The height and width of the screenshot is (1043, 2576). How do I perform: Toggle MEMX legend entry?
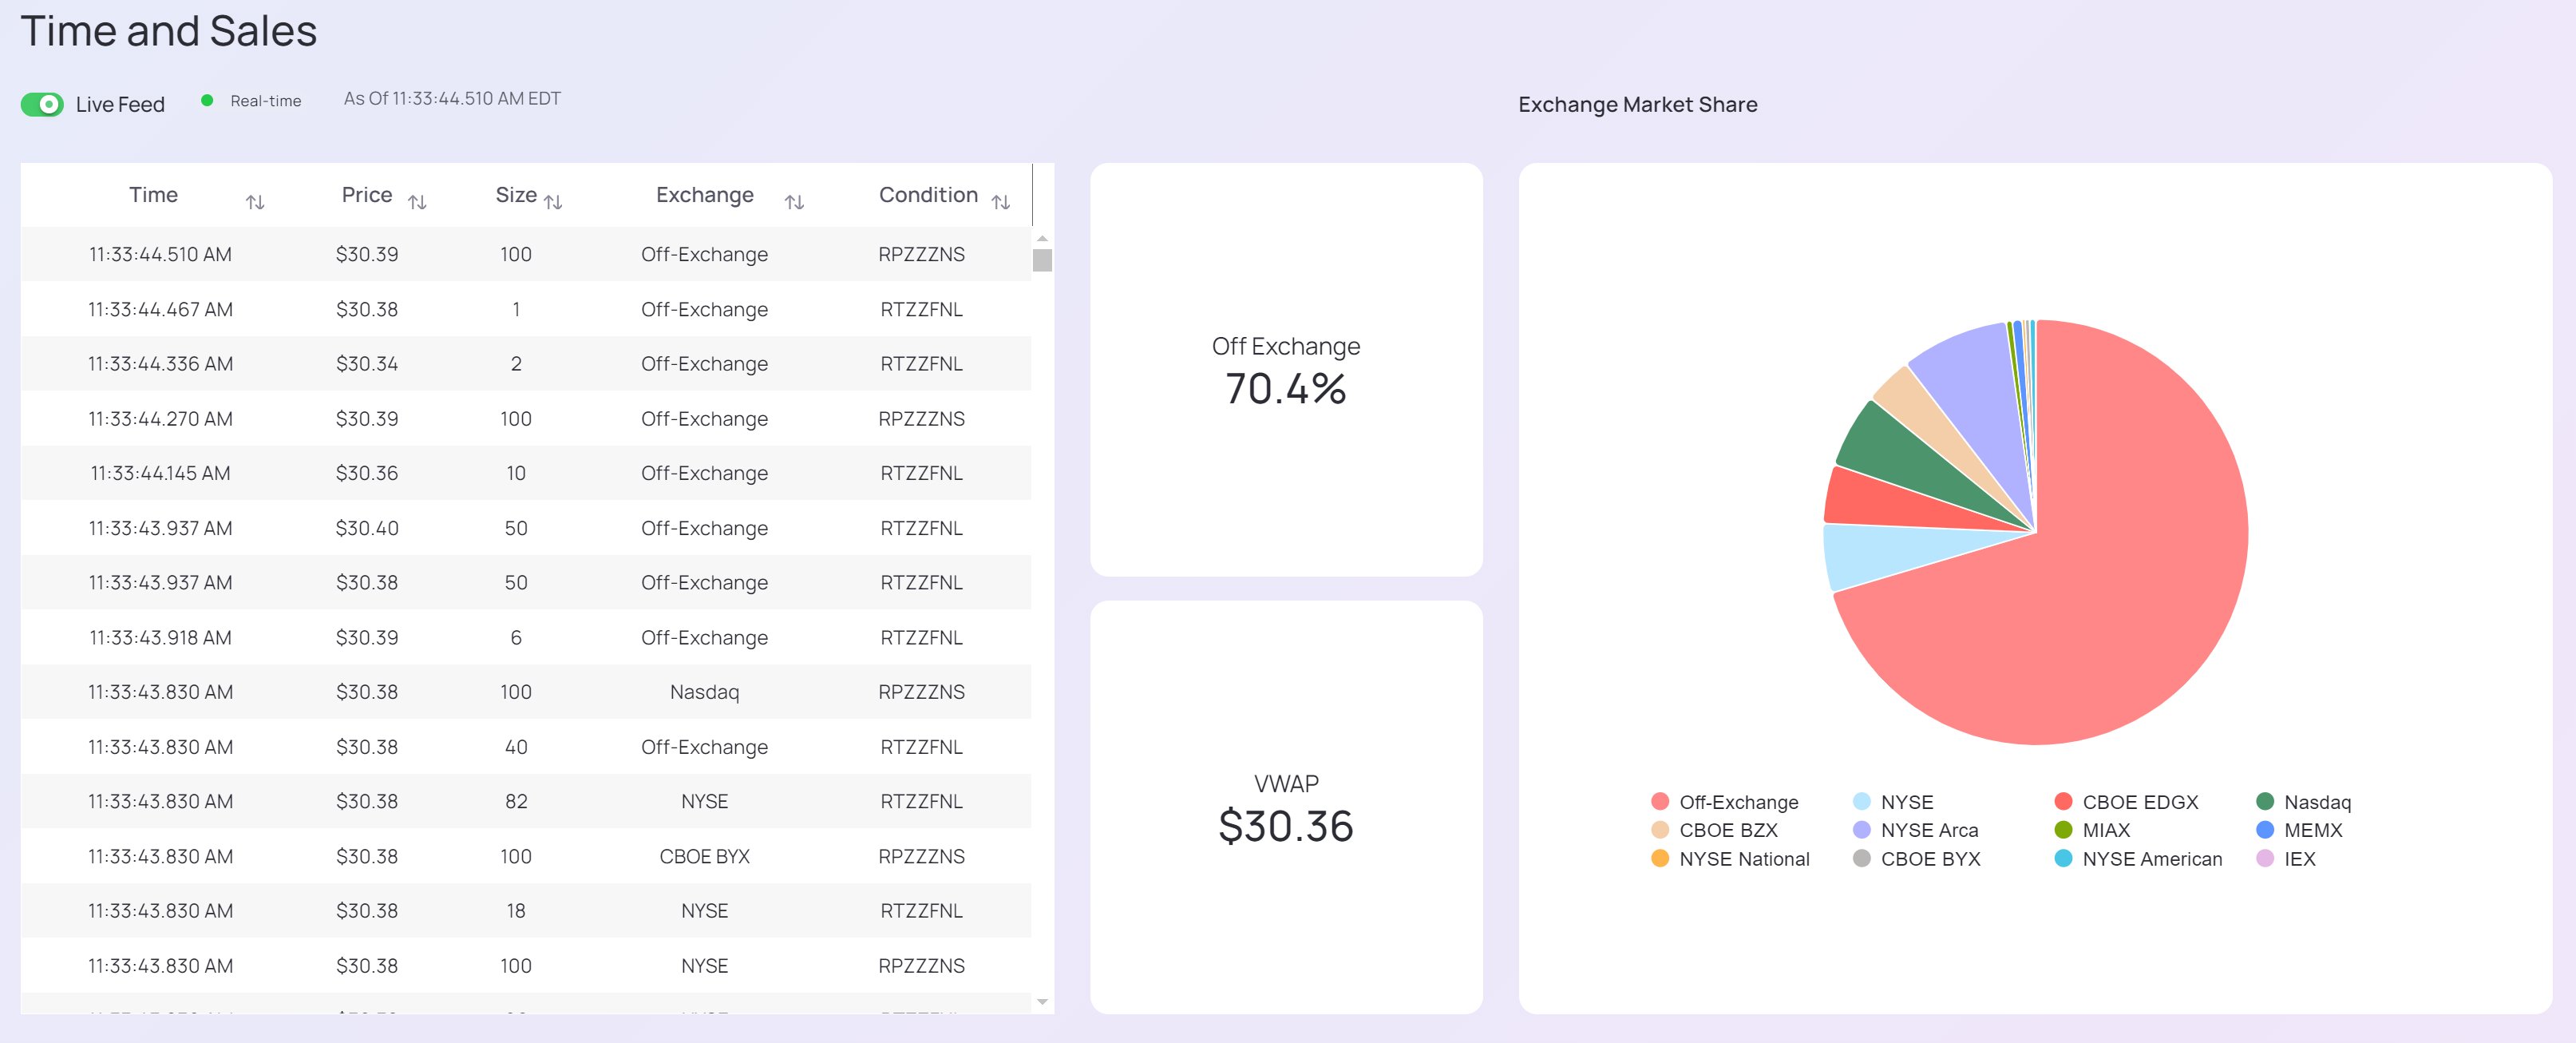(x=2312, y=830)
